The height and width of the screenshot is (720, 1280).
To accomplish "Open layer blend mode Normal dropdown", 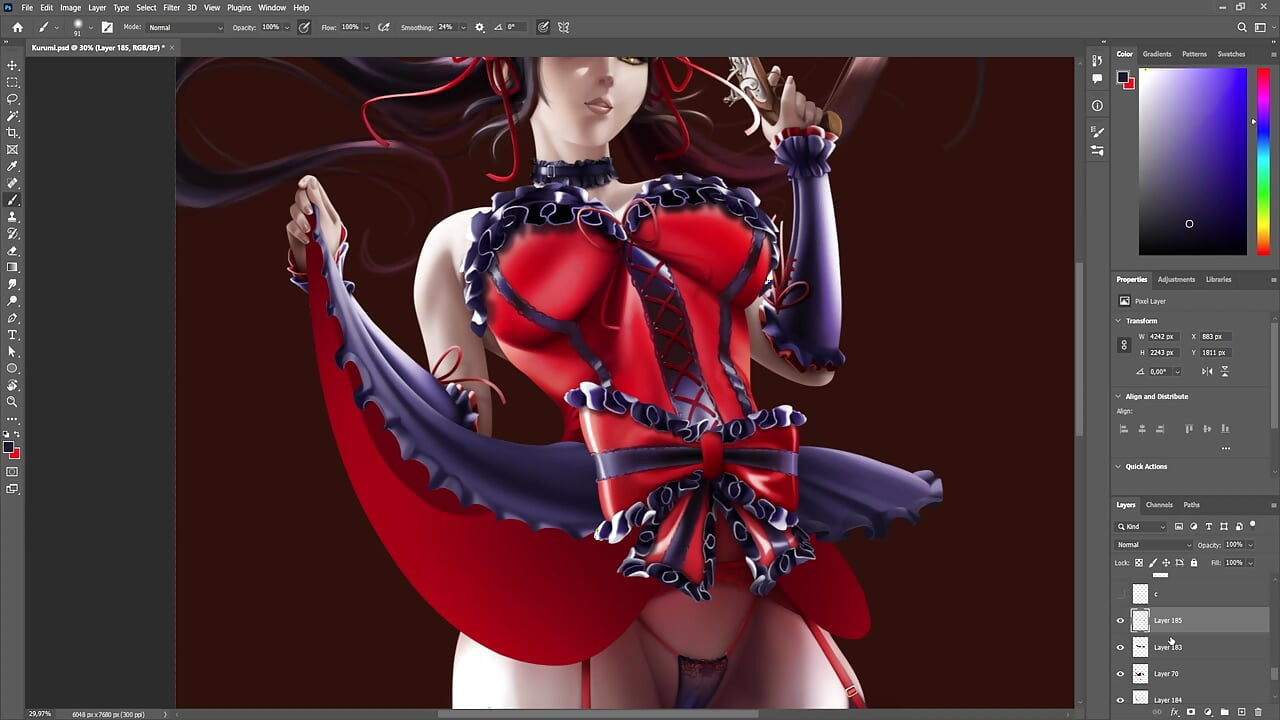I will coord(1154,545).
